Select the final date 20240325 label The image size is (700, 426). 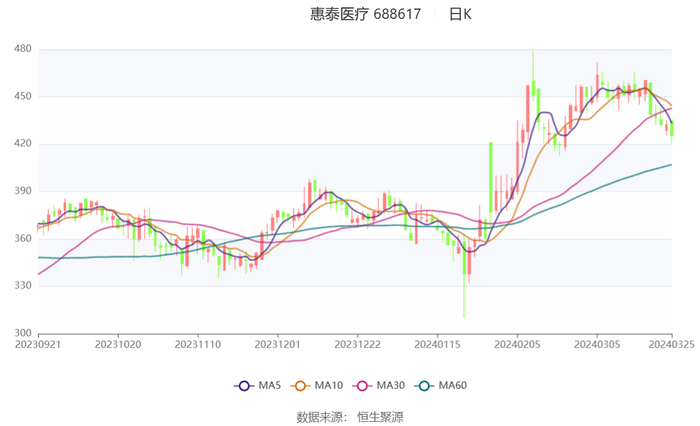[x=671, y=343]
